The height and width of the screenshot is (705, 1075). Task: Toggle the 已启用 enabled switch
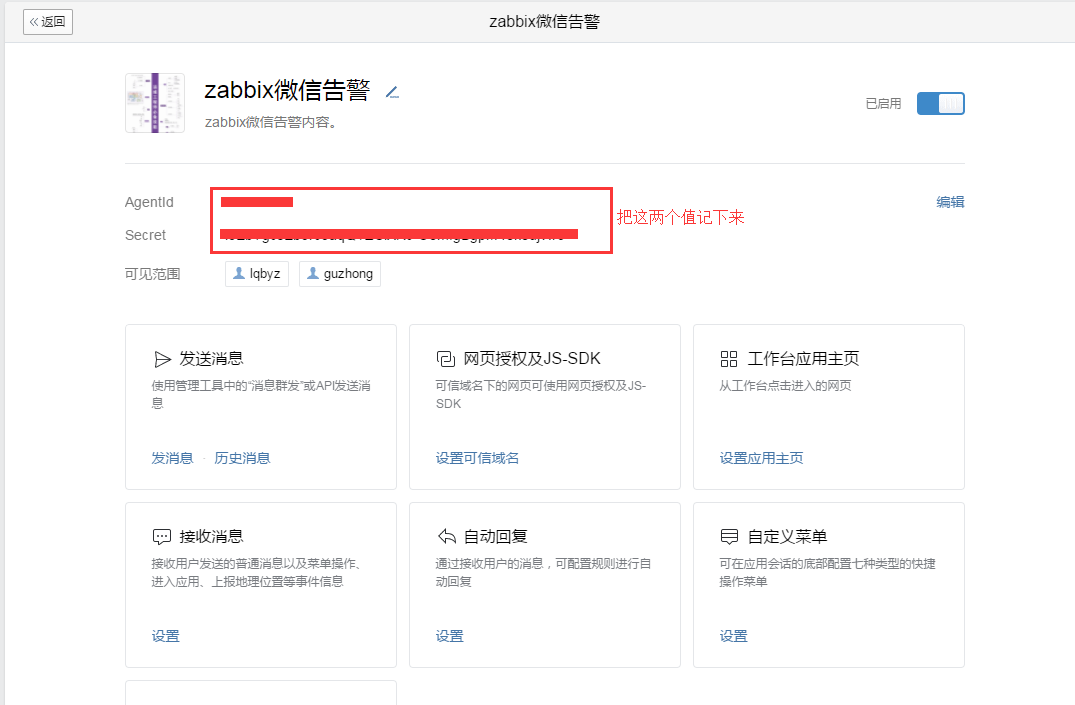tap(941, 104)
